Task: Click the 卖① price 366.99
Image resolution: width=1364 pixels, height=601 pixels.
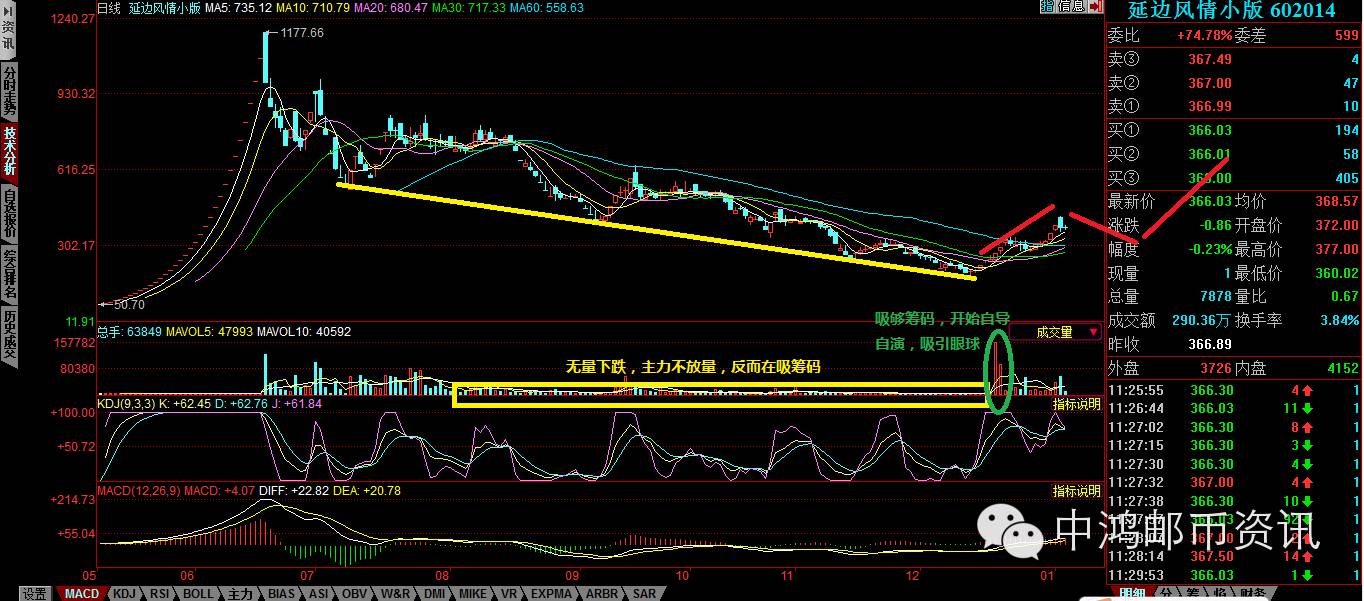Action: click(1209, 107)
